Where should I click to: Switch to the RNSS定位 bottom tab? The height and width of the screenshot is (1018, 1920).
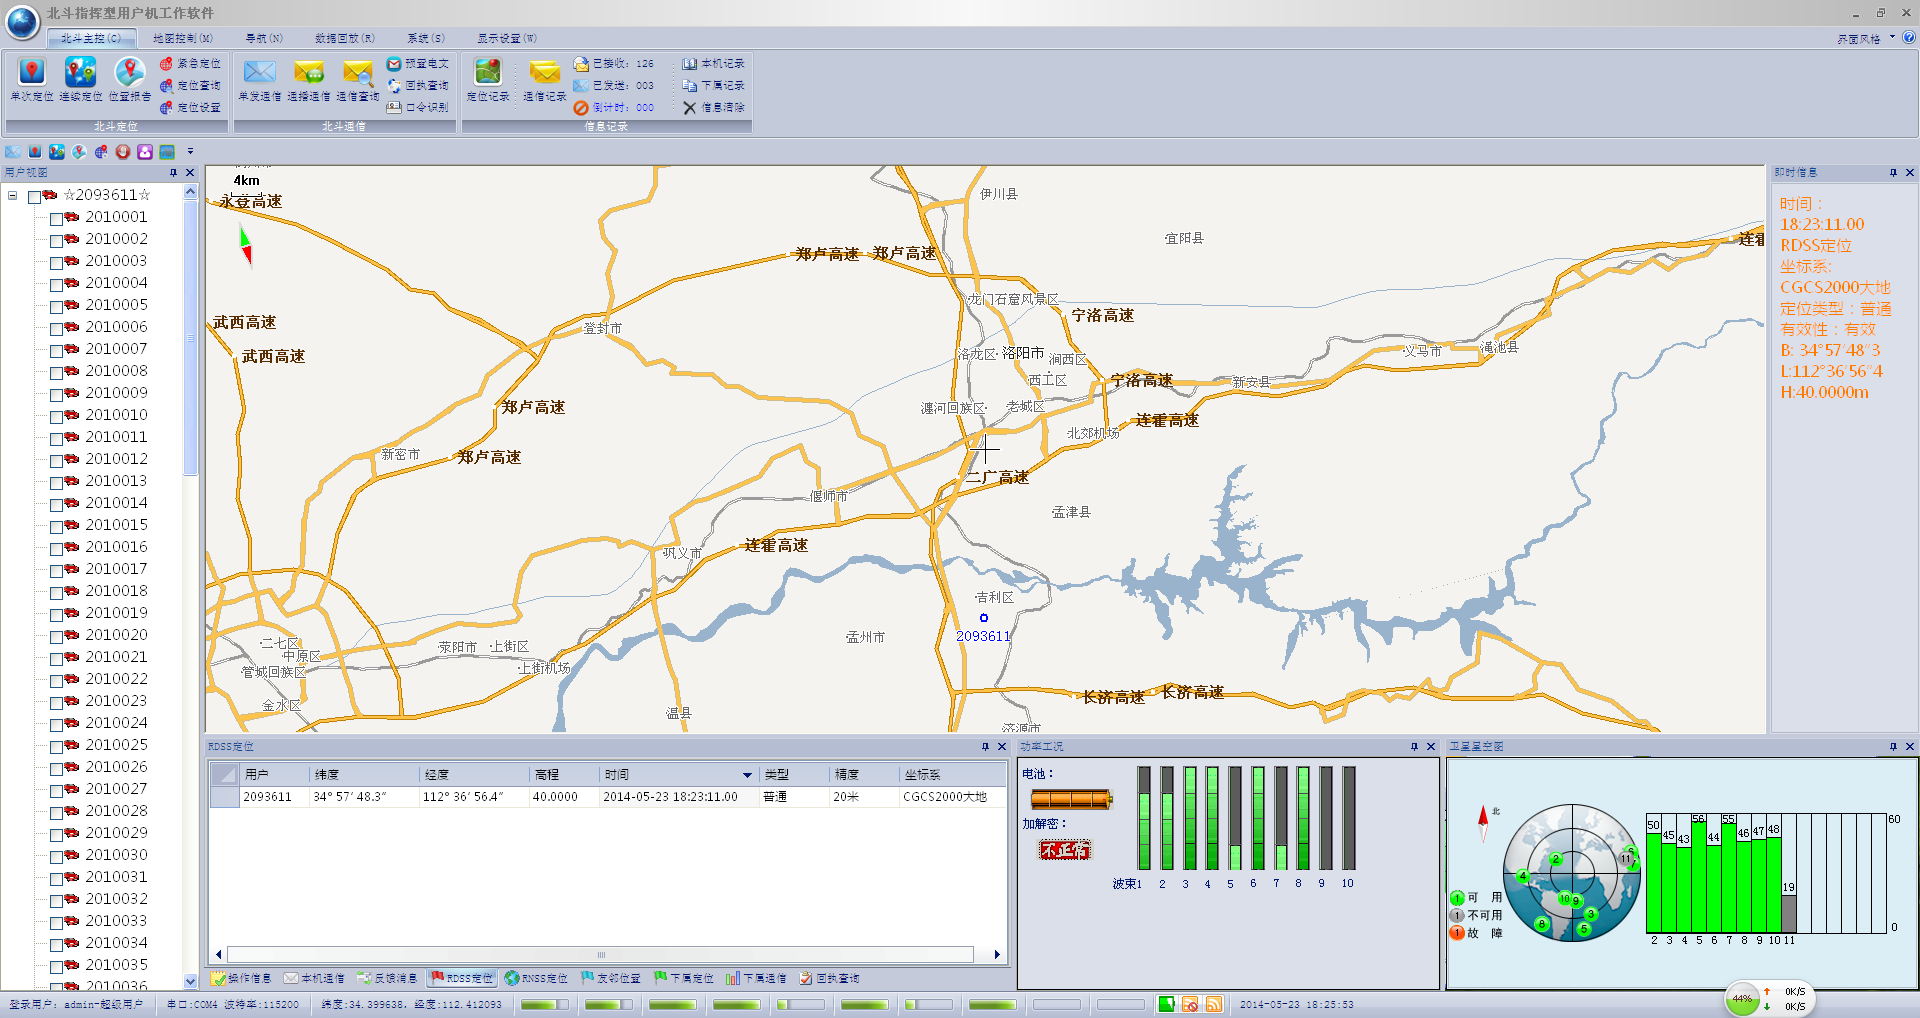[x=536, y=978]
